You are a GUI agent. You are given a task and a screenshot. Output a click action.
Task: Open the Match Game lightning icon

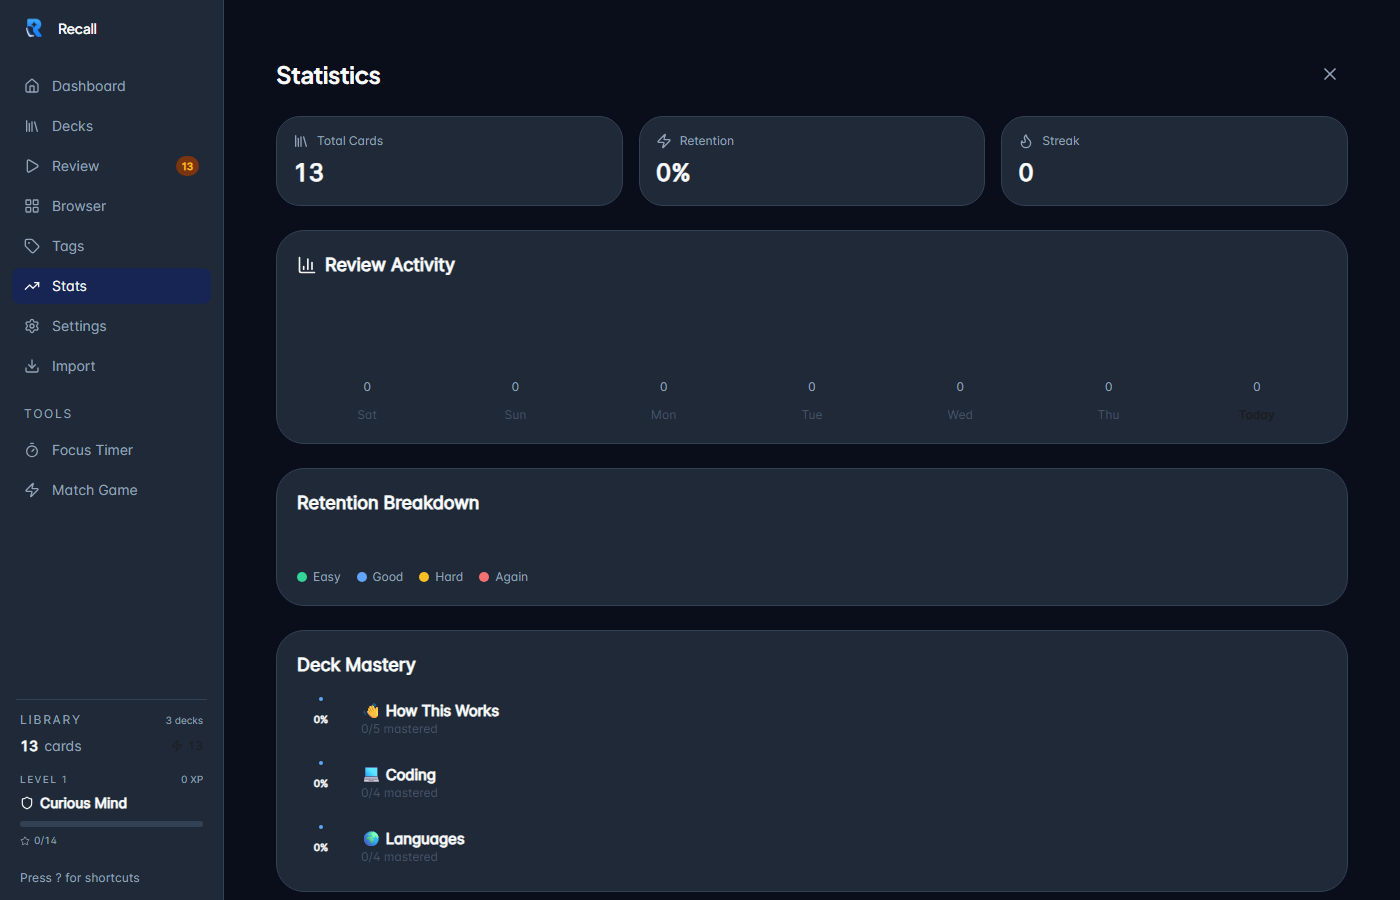[32, 490]
